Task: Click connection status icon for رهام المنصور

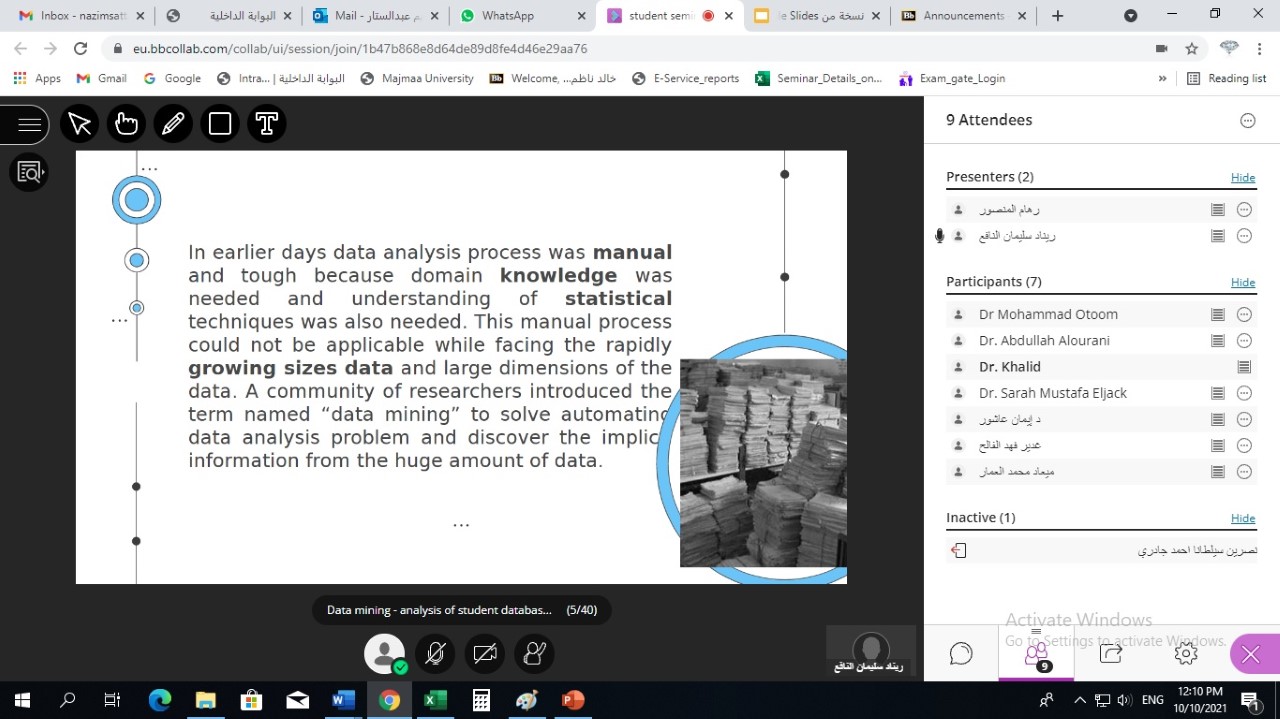Action: [1217, 210]
